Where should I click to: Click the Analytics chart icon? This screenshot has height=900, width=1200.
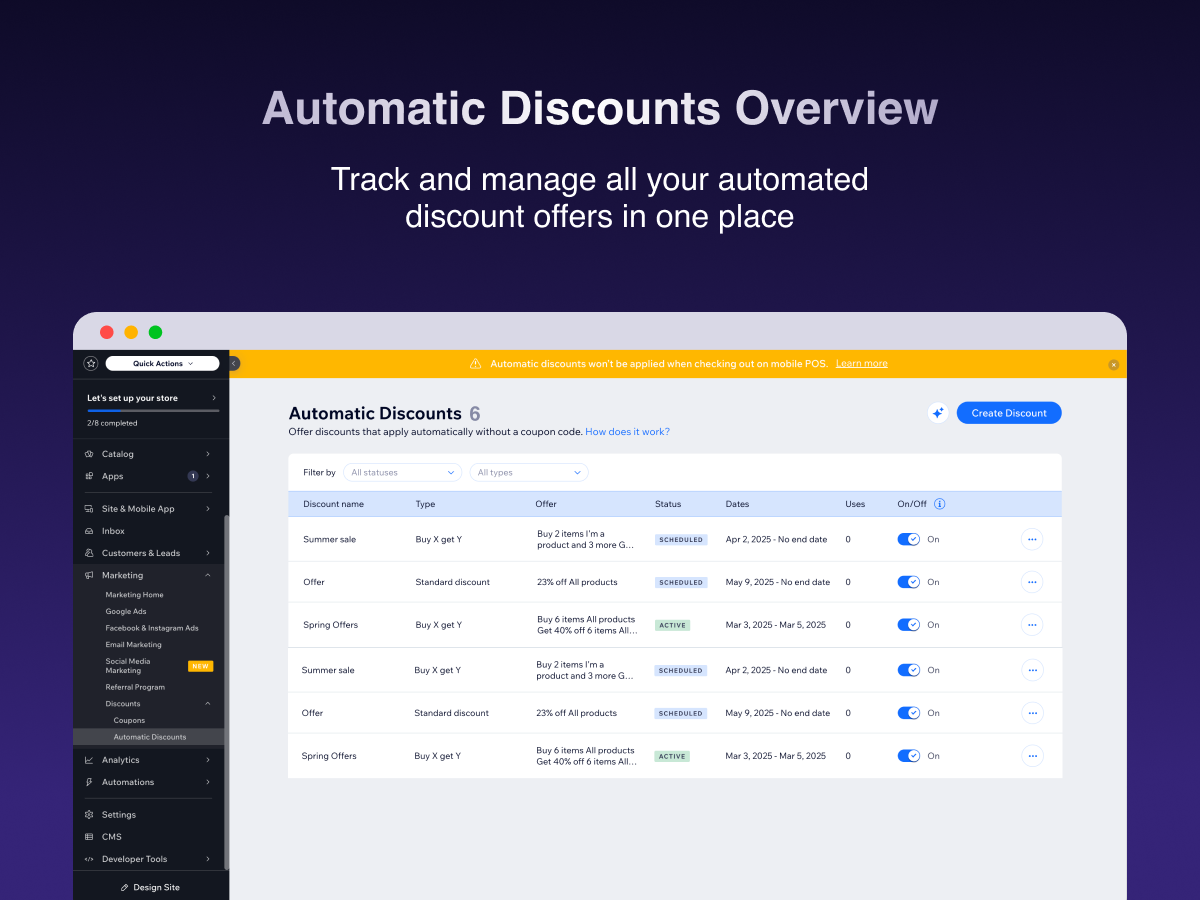point(90,760)
